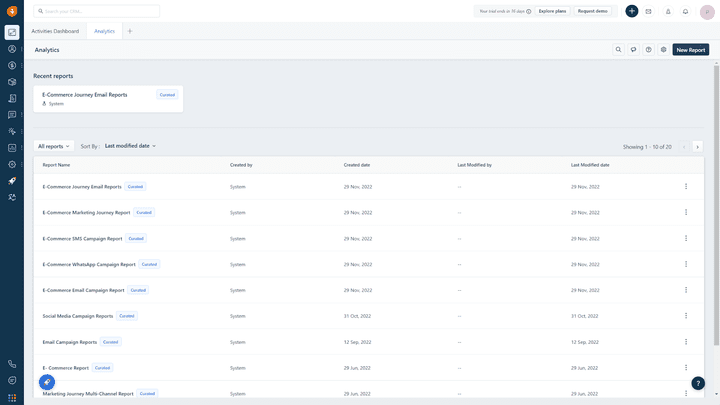Click the Deals dollar icon in sidebar

click(x=12, y=65)
